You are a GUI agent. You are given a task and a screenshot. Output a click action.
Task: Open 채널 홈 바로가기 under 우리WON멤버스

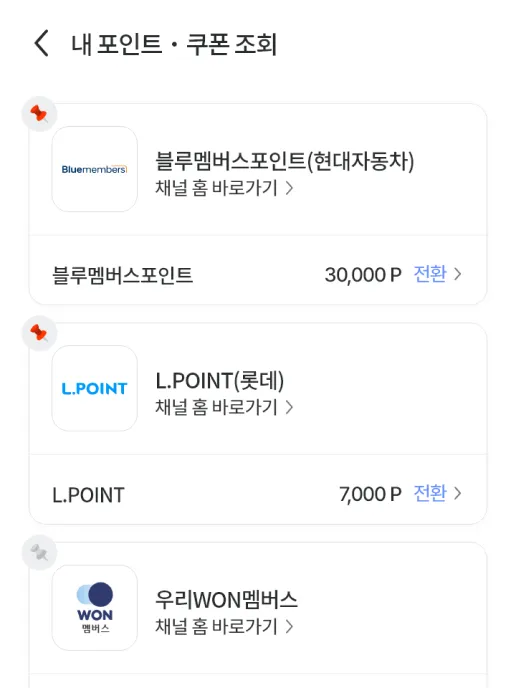tap(224, 627)
